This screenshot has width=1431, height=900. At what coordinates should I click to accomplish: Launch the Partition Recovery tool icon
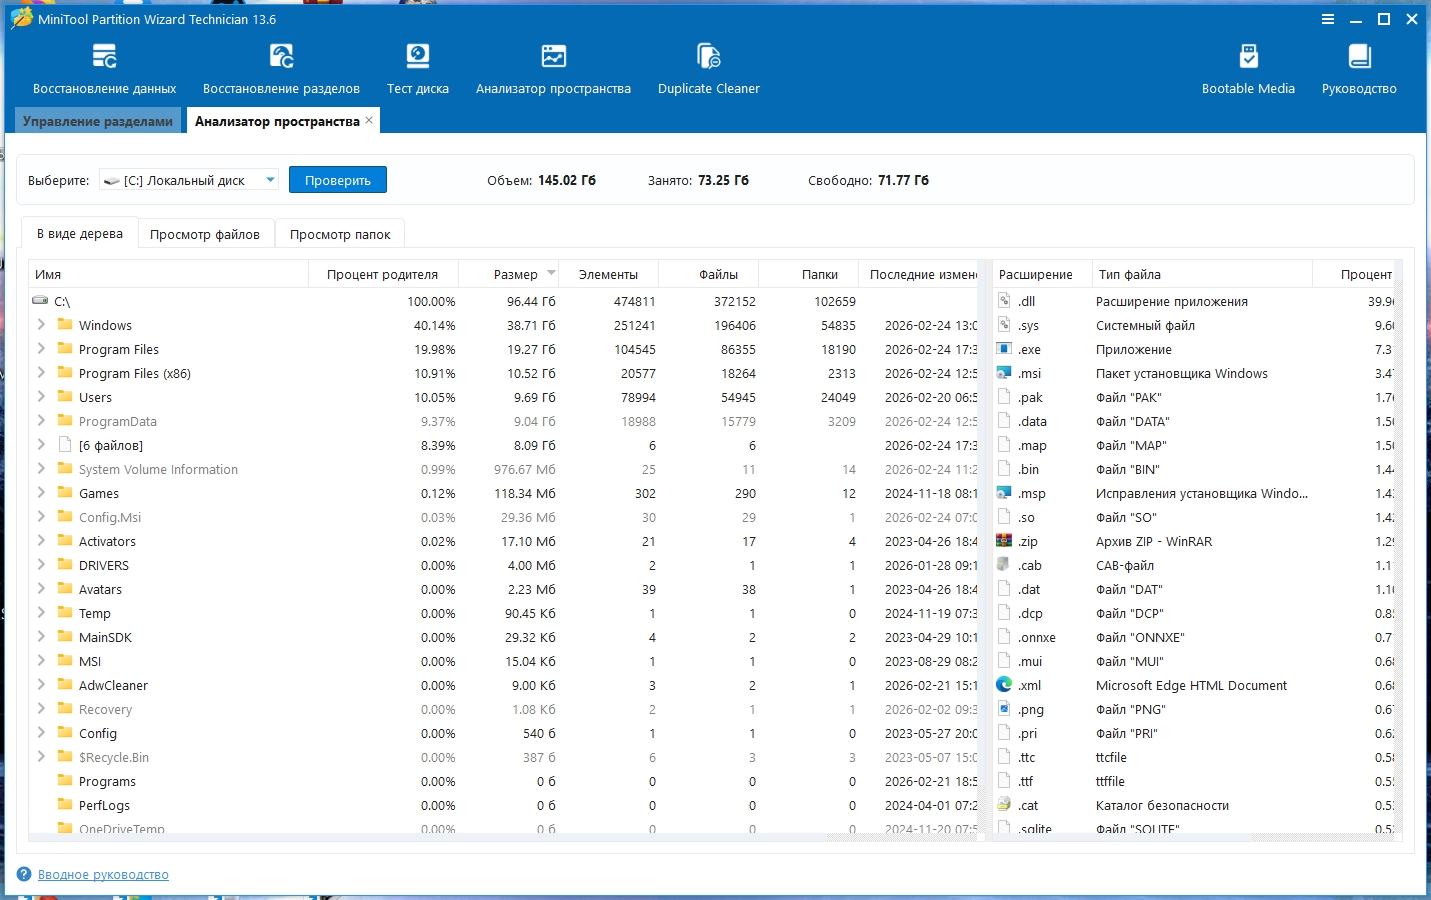[281, 57]
